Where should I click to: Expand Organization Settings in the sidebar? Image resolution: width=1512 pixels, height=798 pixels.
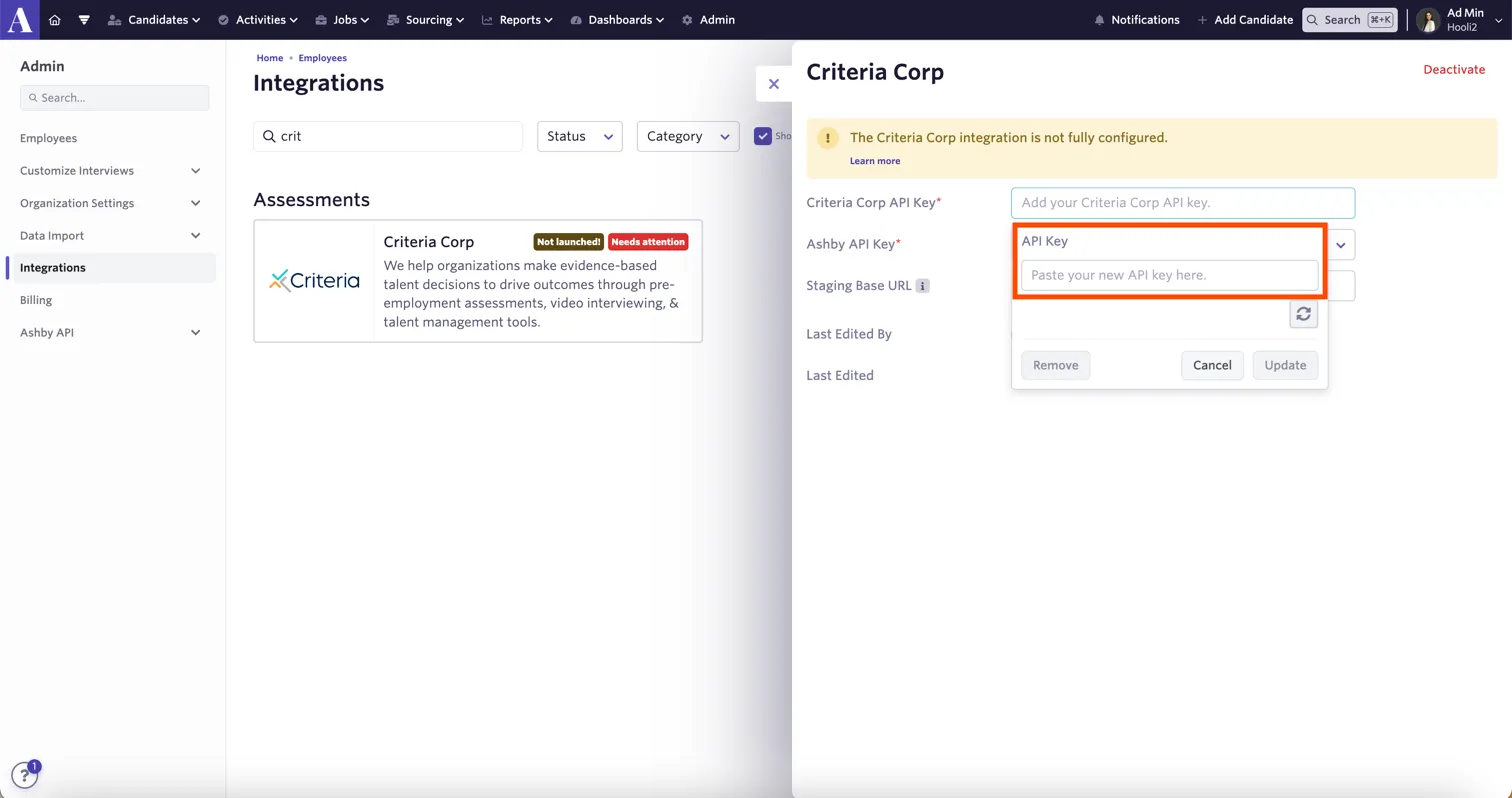point(111,203)
